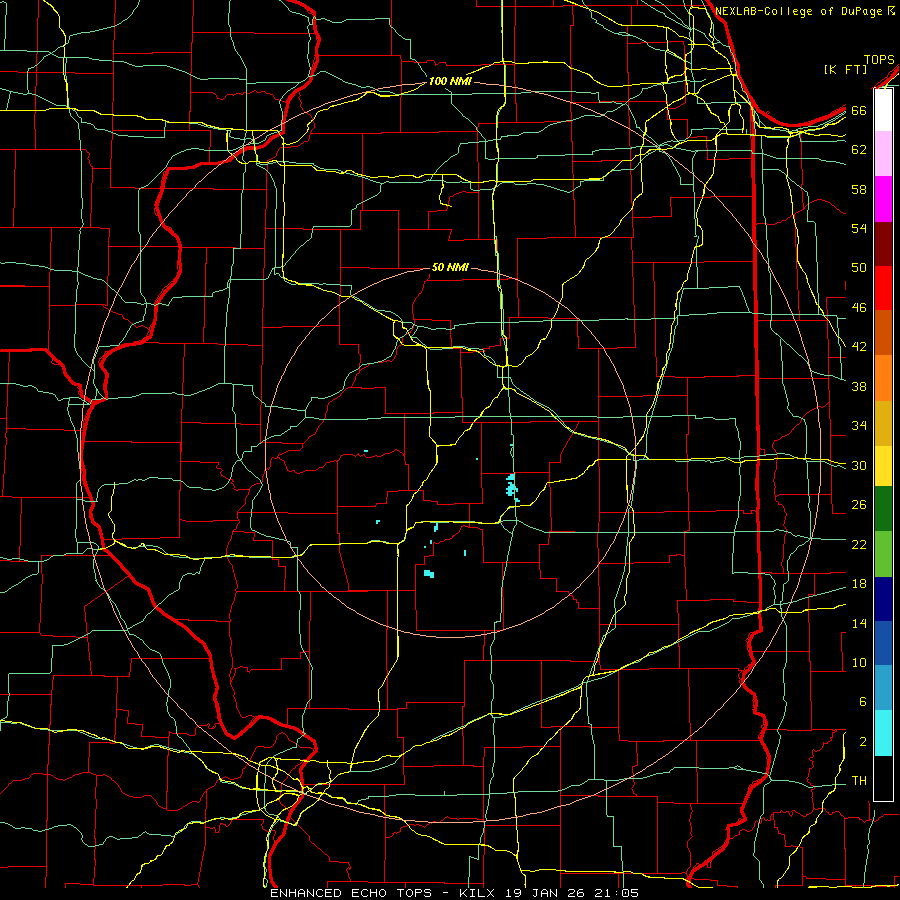The height and width of the screenshot is (900, 900).
Task: Click the NEXLAB-College of DuPage text
Action: 799,11
